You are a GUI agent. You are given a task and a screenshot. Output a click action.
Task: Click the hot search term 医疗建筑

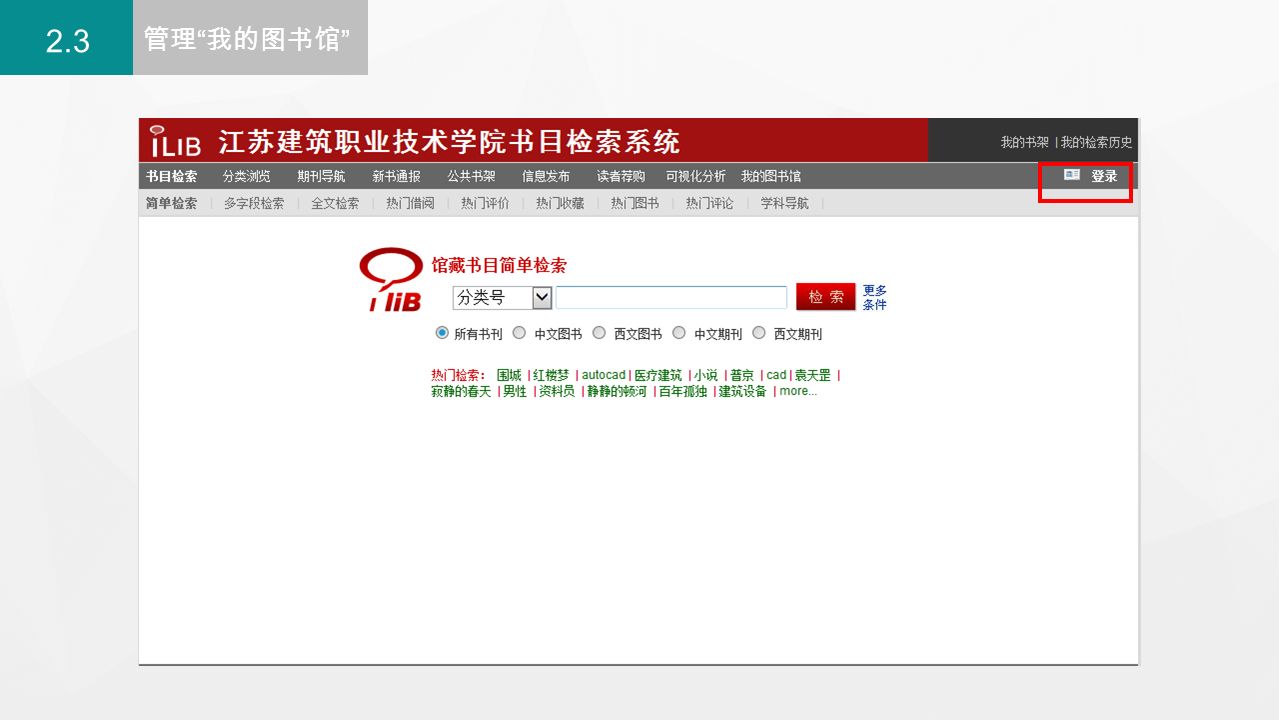pos(658,376)
